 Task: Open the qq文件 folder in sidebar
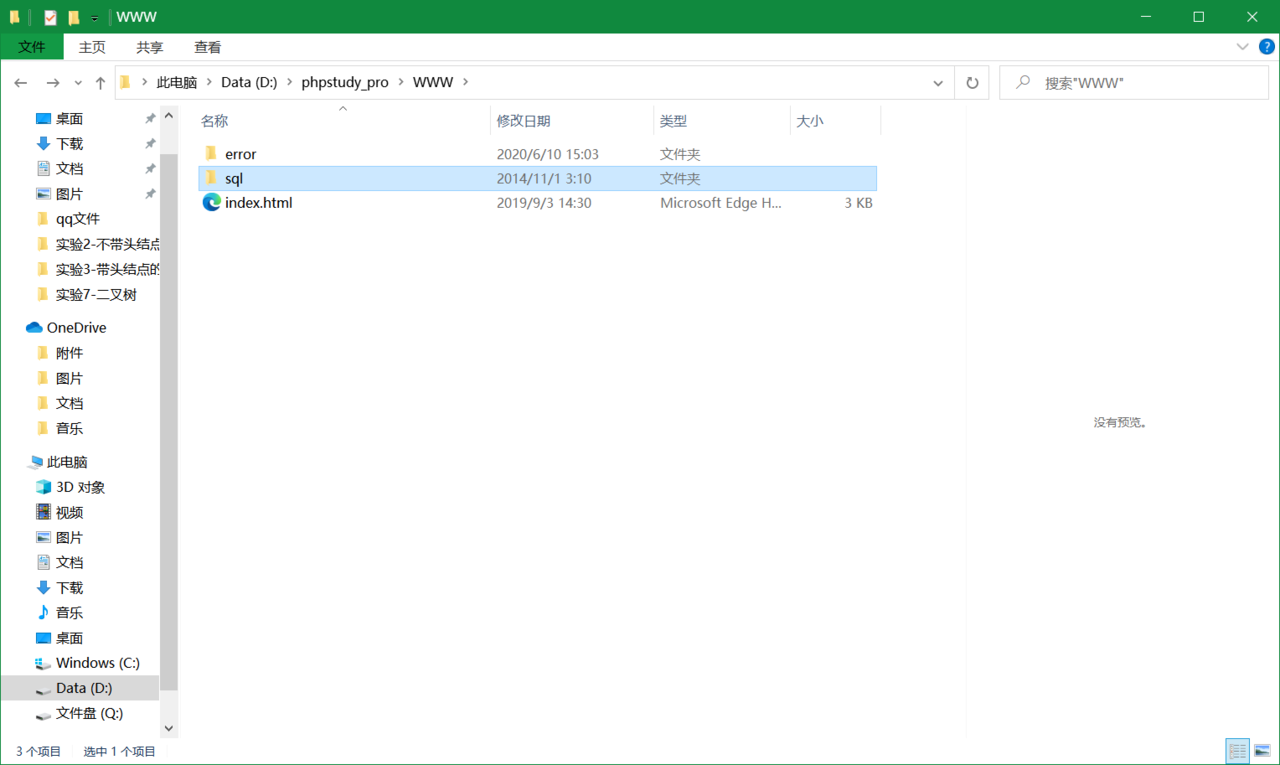coord(77,219)
